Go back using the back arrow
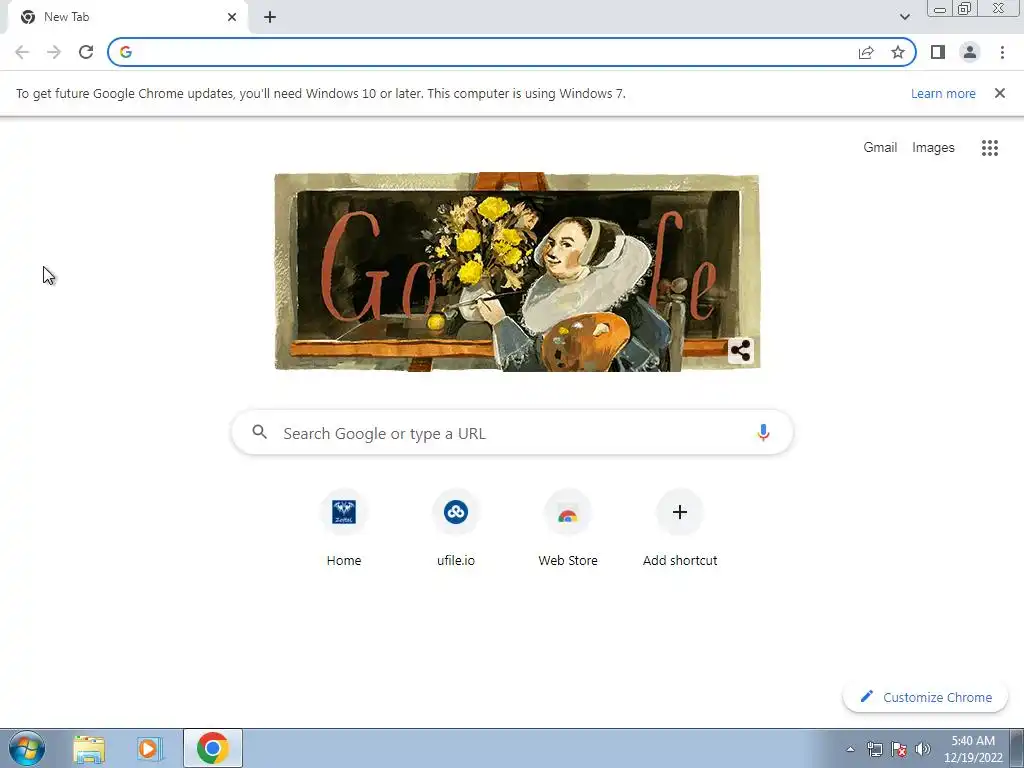 [x=22, y=52]
